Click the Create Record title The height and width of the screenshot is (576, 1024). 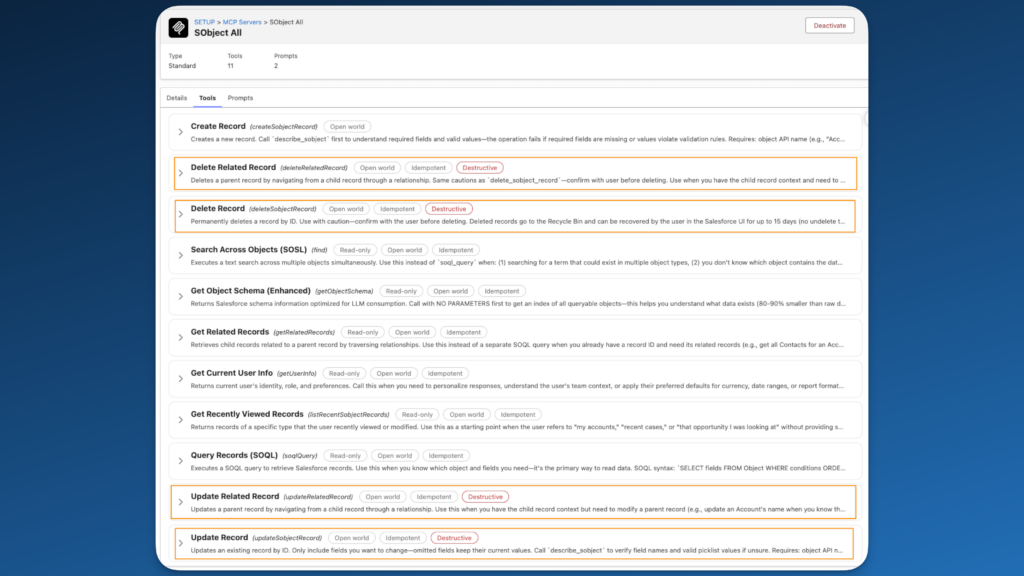pyautogui.click(x=218, y=126)
